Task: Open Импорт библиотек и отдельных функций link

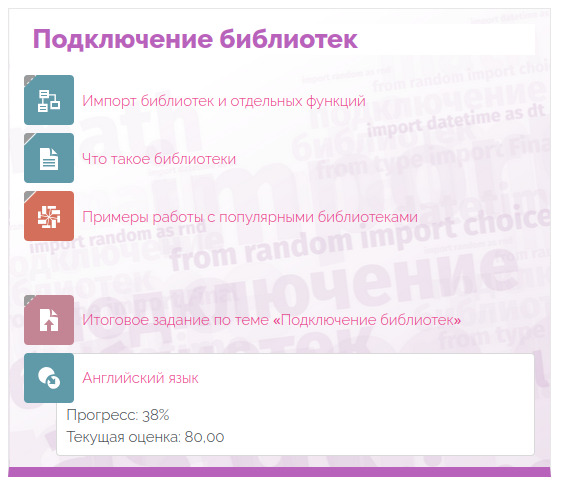Action: 224,101
